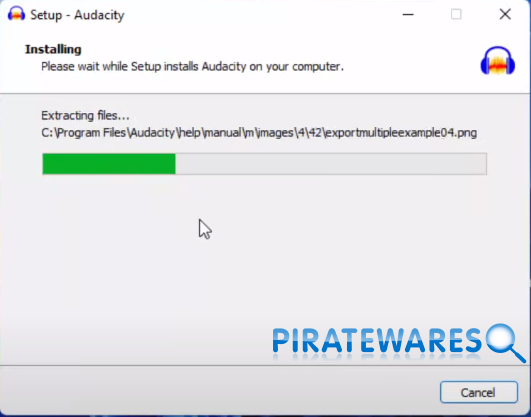Image resolution: width=531 pixels, height=417 pixels.
Task: Click the word "Audacity" in window title
Action: [x=99, y=16]
